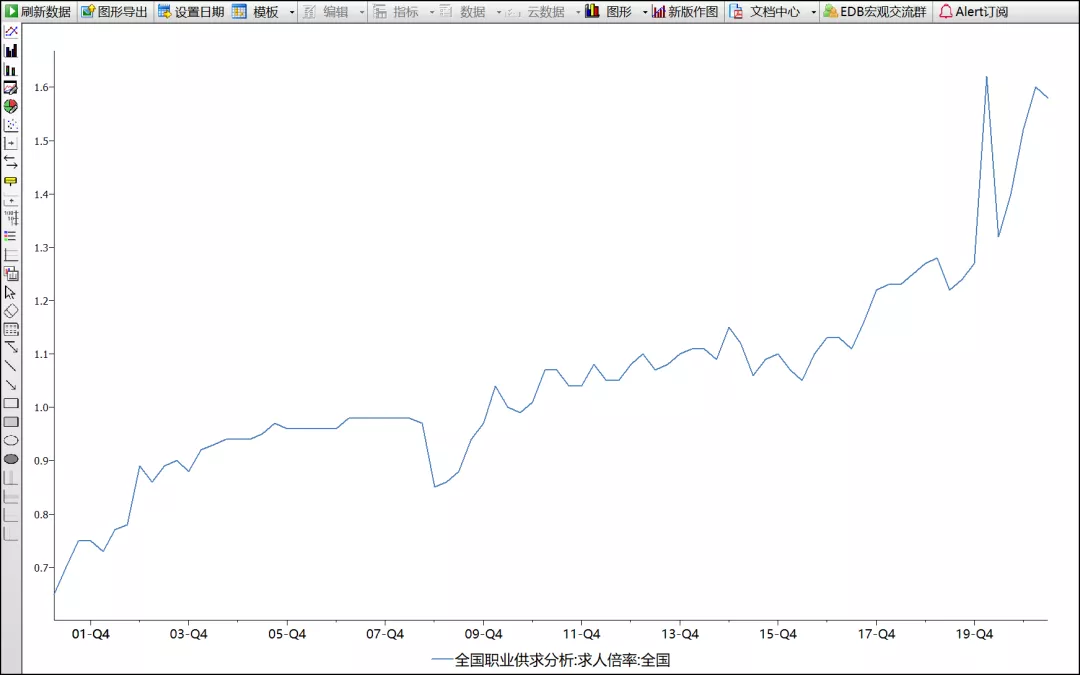
Task: Open the 数据 dropdown arrow
Action: [499, 12]
